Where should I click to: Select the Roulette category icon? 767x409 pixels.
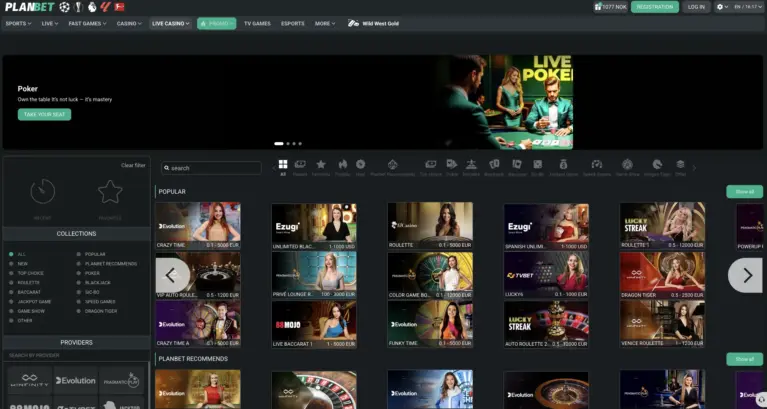pyautogui.click(x=471, y=164)
